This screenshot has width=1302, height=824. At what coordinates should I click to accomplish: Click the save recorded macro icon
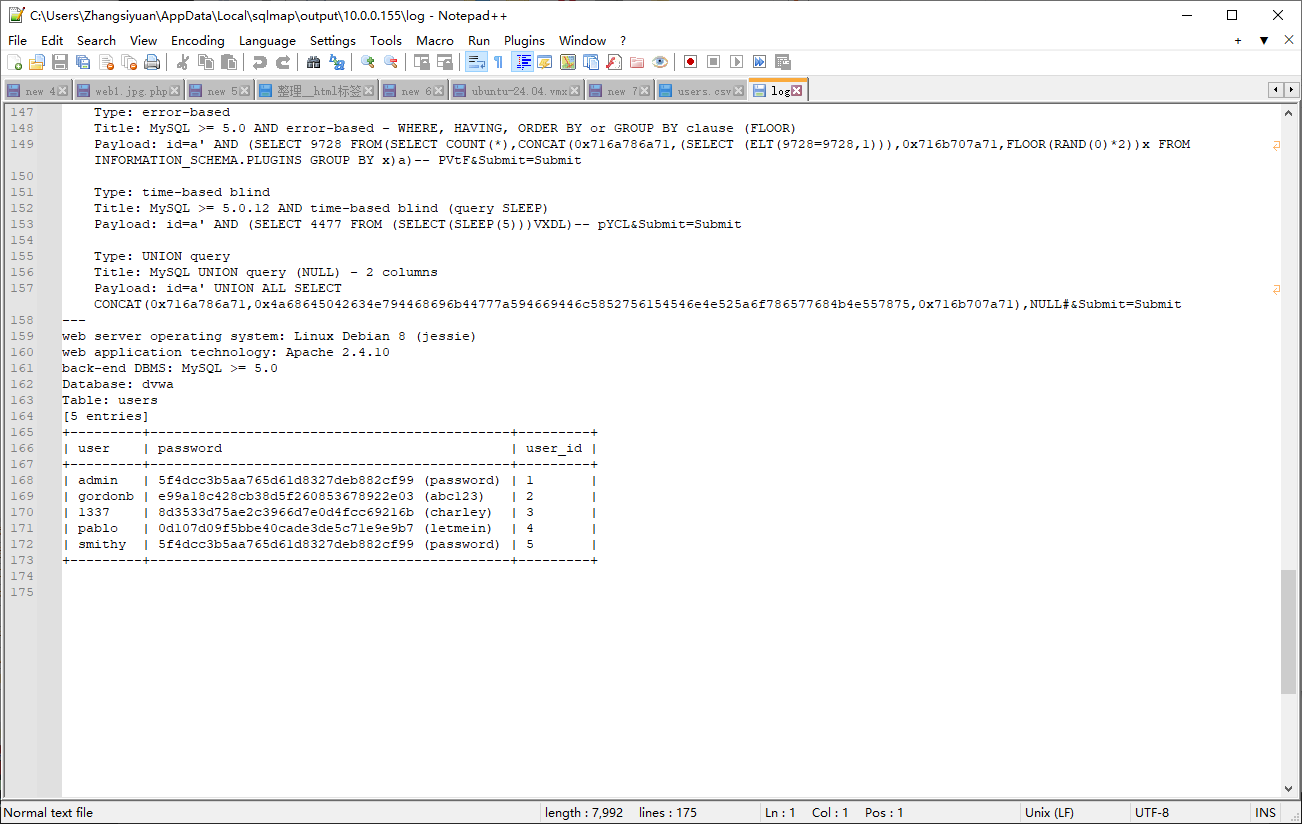tap(783, 62)
